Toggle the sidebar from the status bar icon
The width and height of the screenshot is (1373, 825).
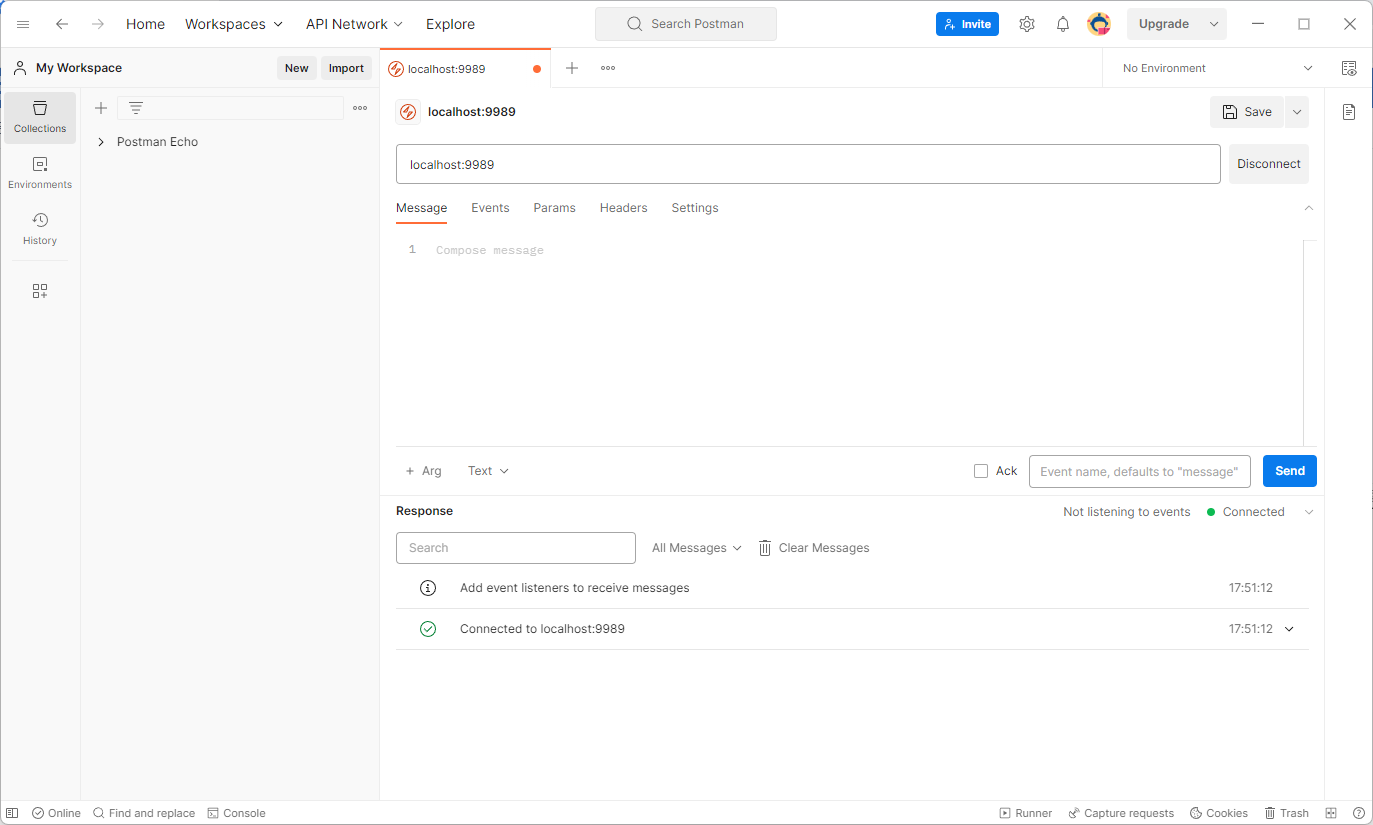pos(12,813)
